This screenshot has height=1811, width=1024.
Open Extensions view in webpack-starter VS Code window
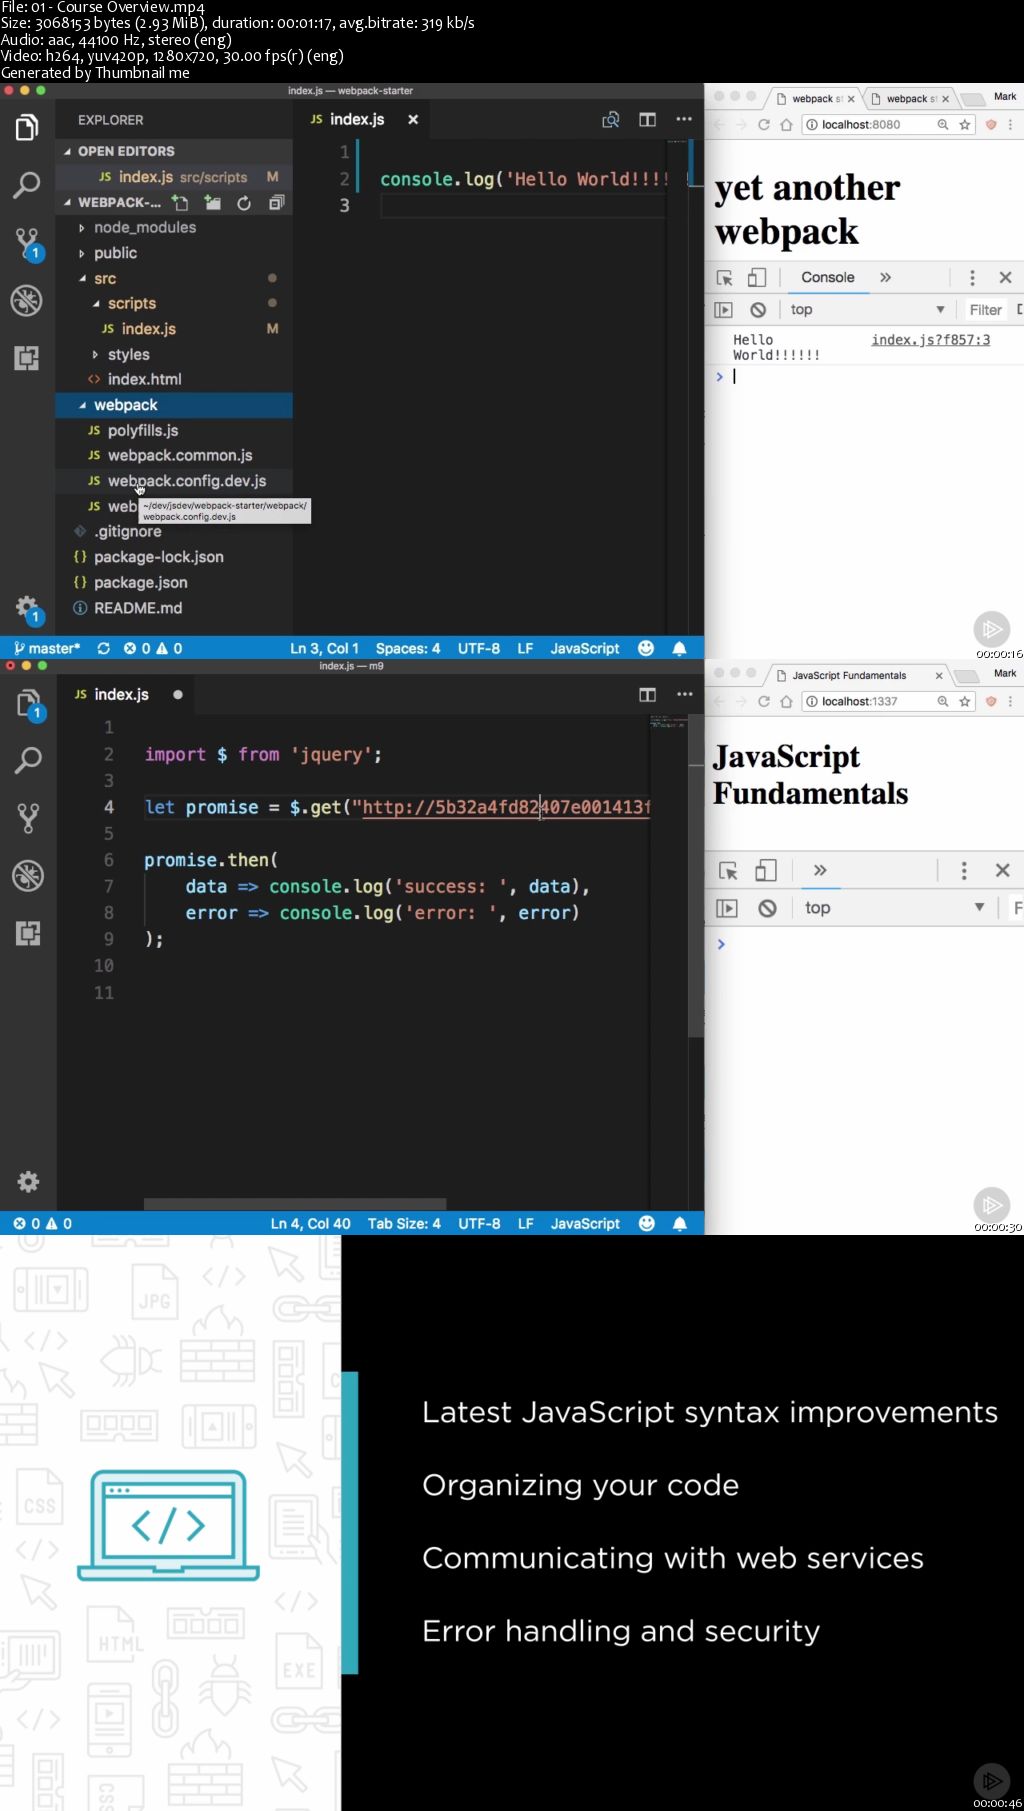(x=27, y=358)
